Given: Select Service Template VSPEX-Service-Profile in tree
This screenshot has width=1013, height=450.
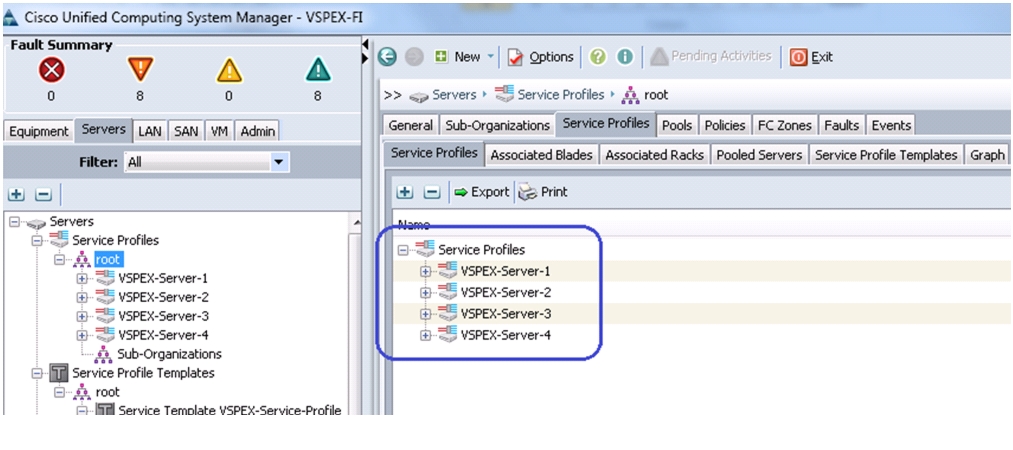Looking at the screenshot, I should 229,410.
